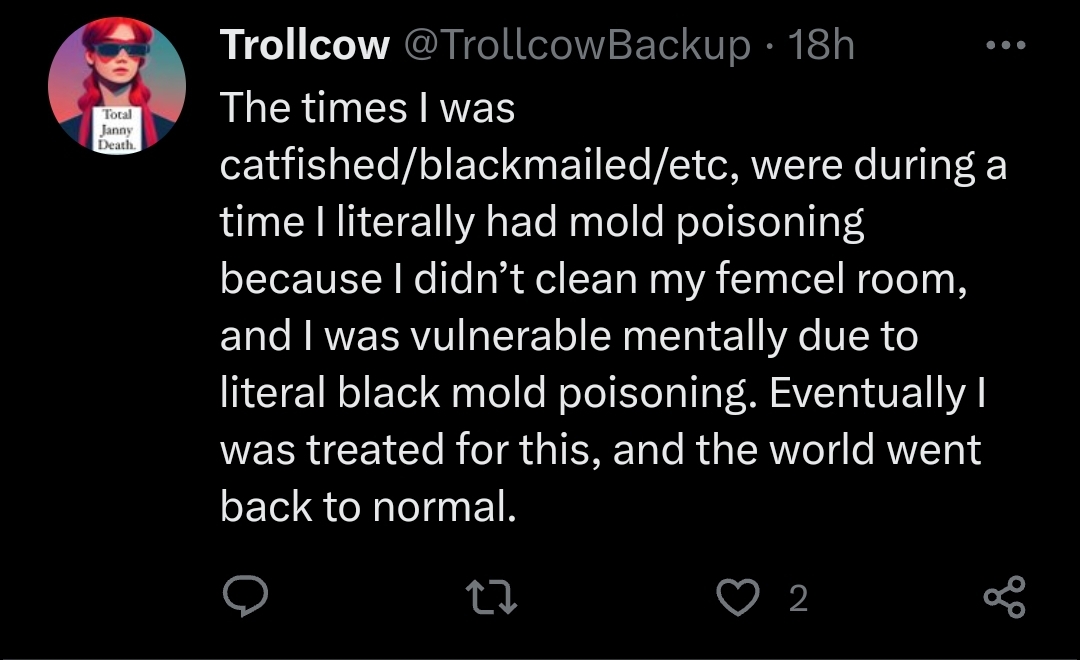This screenshot has width=1080, height=660.
Task: Click the text 'catfished/blackmailed/etc, were during a'
Action: 612,165
